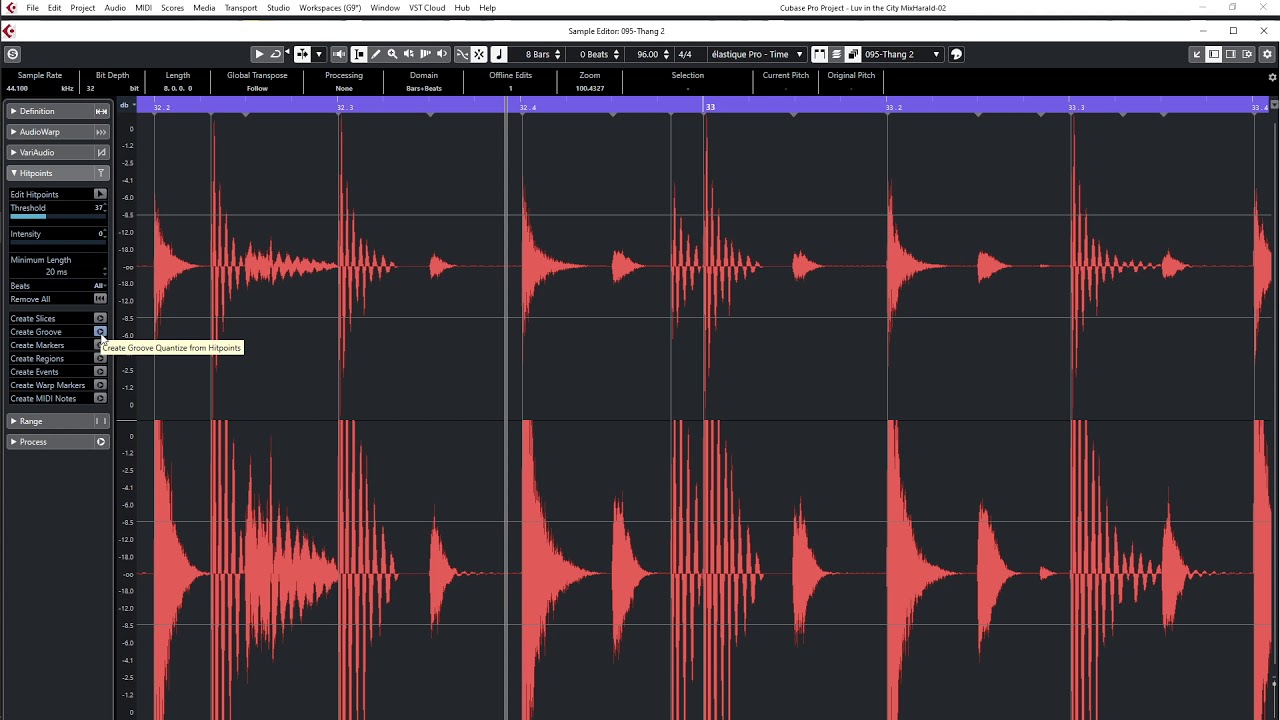The image size is (1280, 720).
Task: Click the VariAudio tab icon
Action: point(101,153)
